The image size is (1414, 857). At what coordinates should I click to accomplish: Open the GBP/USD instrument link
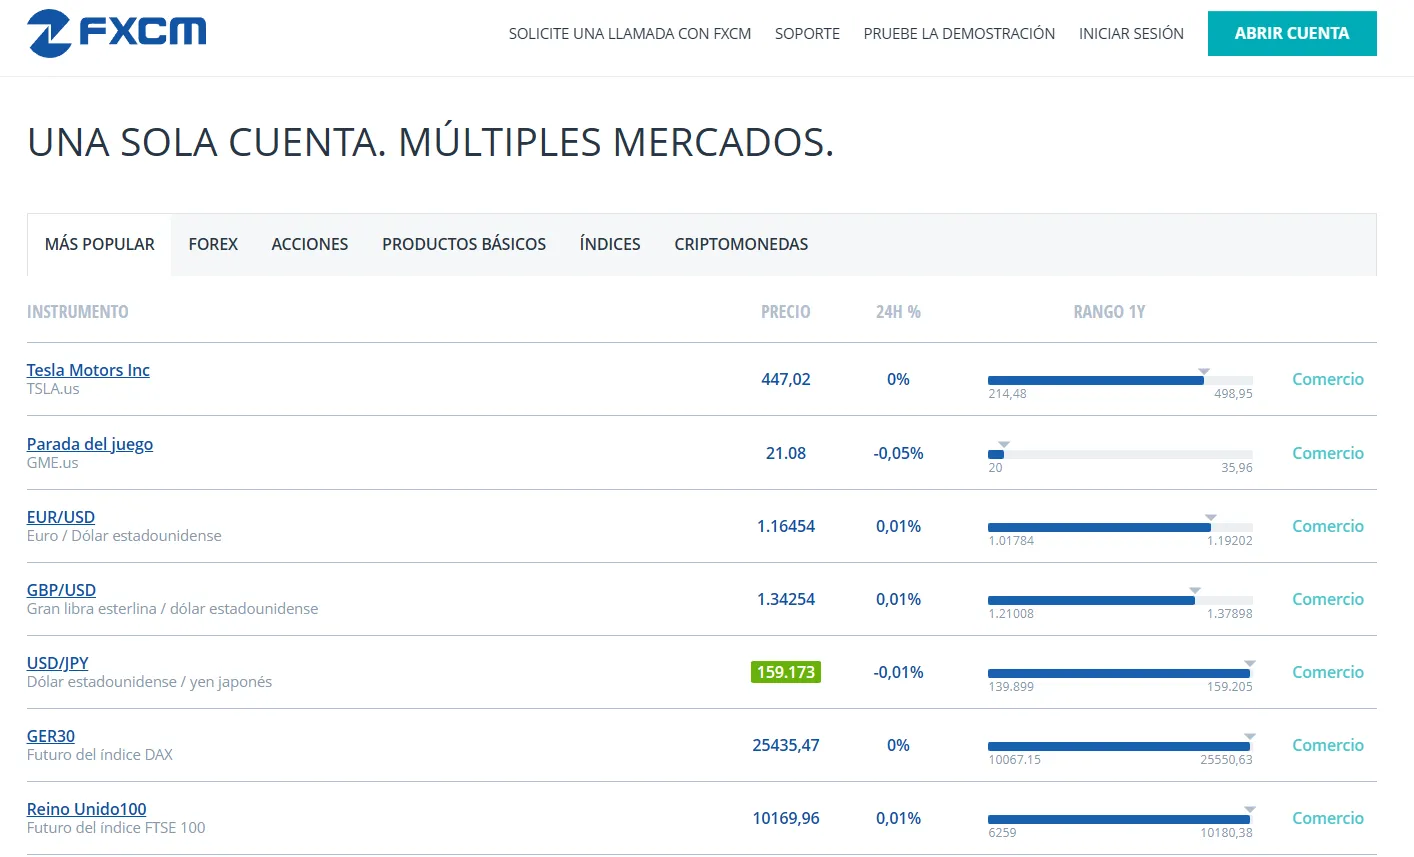tap(61, 590)
